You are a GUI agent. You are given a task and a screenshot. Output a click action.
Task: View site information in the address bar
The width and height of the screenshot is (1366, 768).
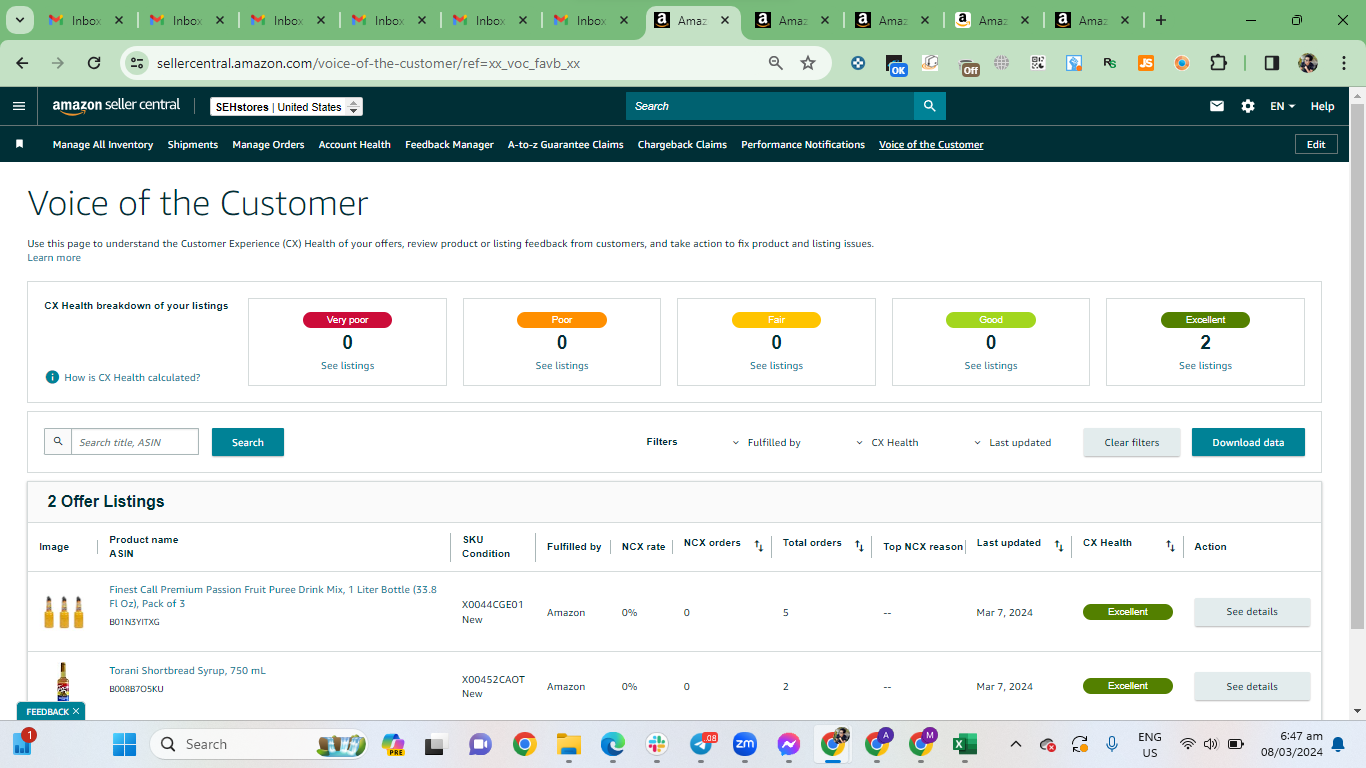pos(137,63)
